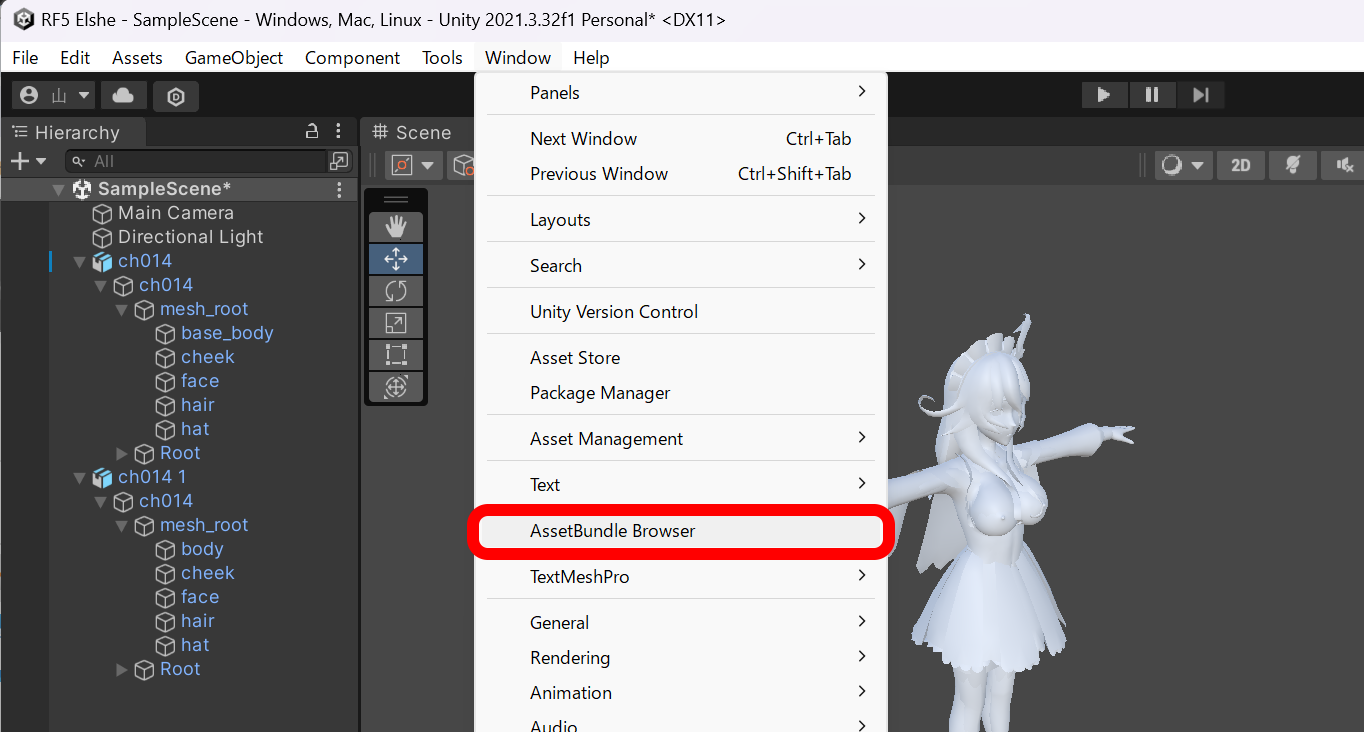The image size is (1364, 732).
Task: Select the cheek object directly below base_body
Action: [208, 357]
